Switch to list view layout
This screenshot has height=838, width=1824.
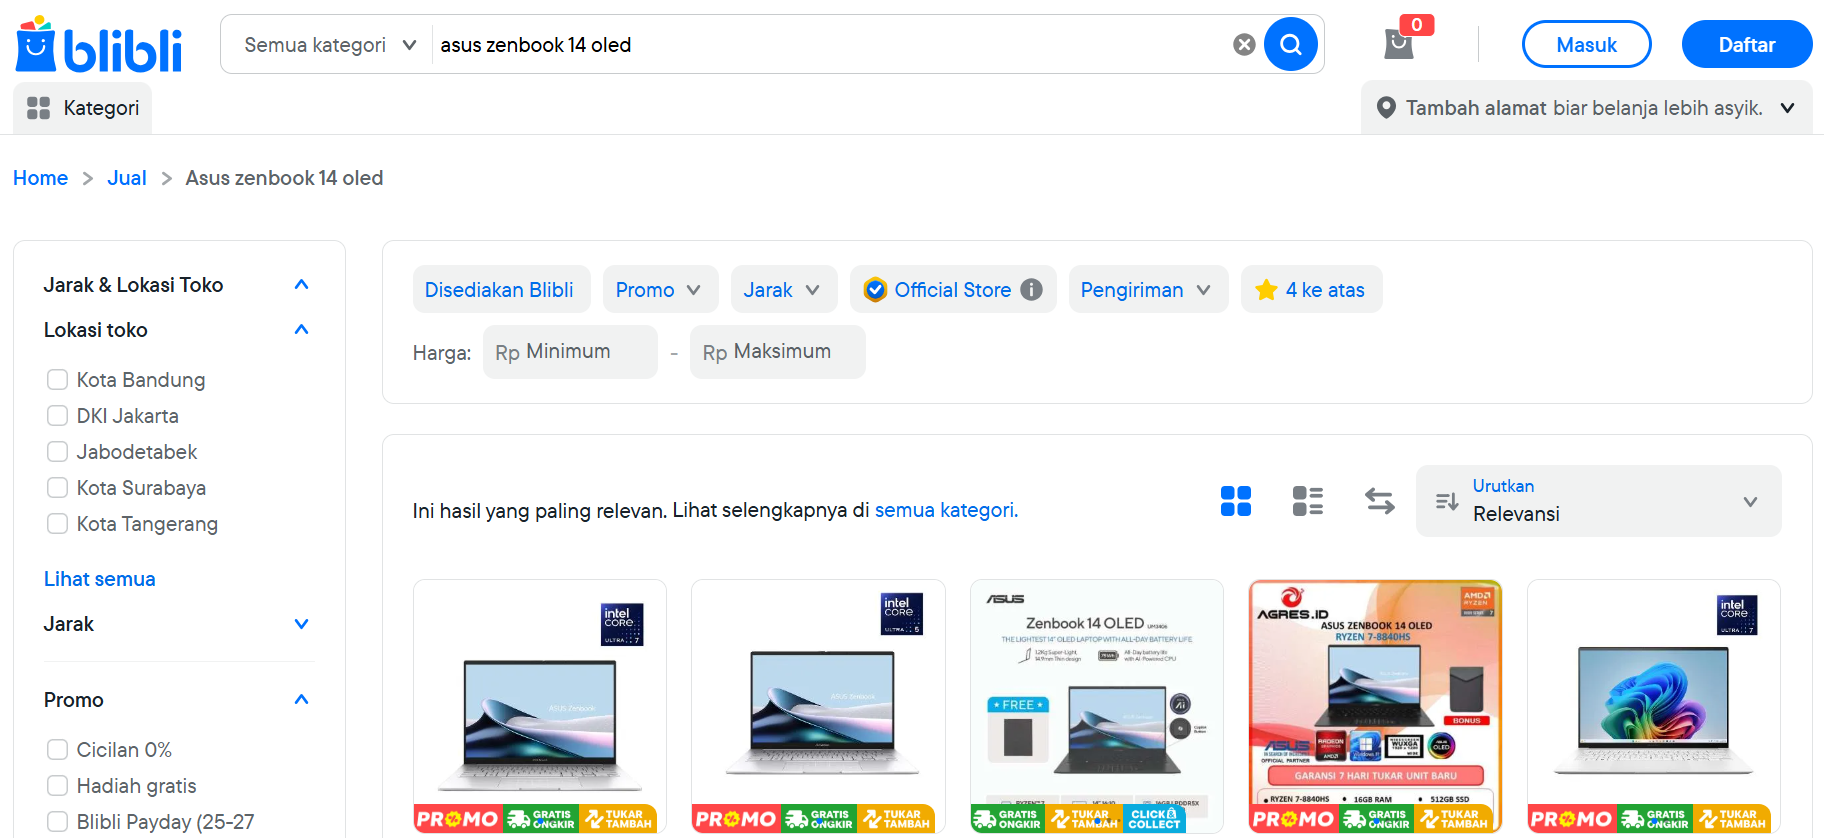(1308, 501)
